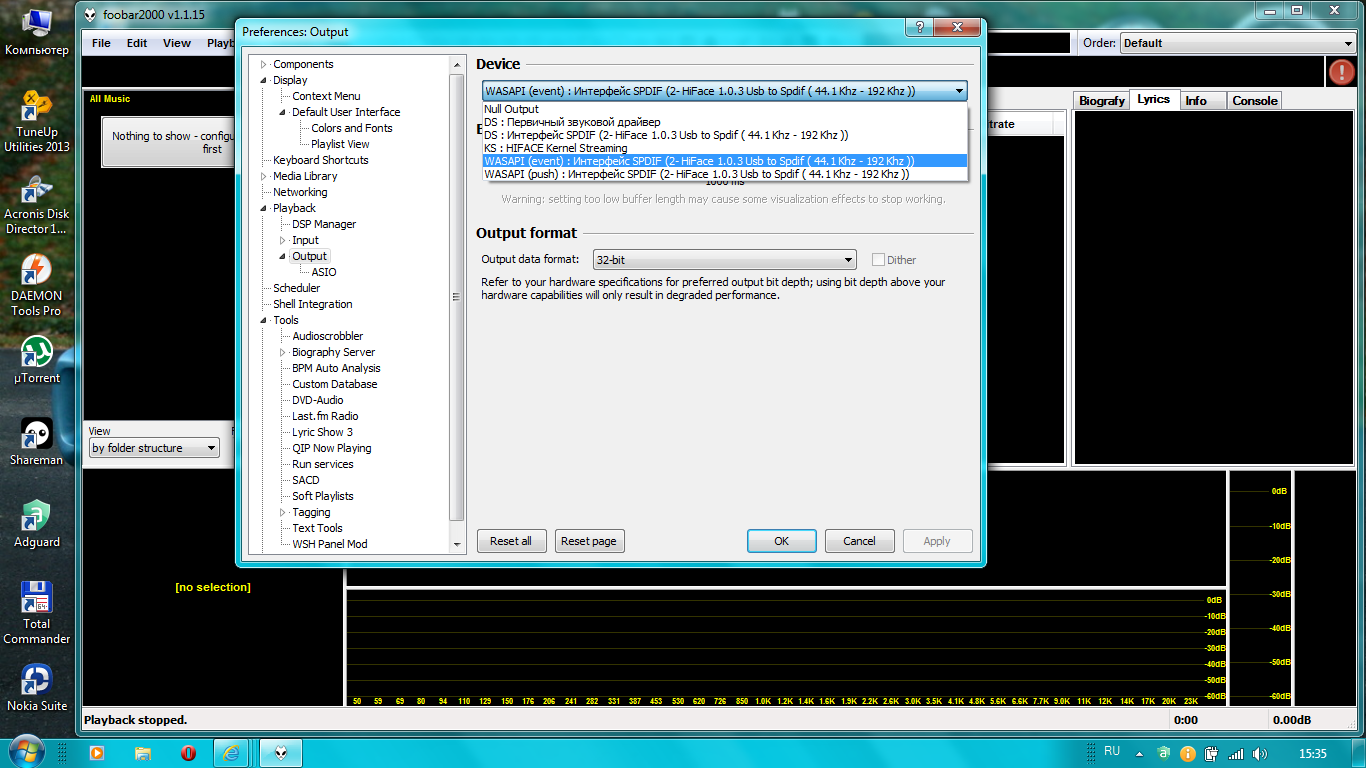Screen dimensions: 1366x768
Task: Click the Windows Start orb
Action: click(x=26, y=752)
